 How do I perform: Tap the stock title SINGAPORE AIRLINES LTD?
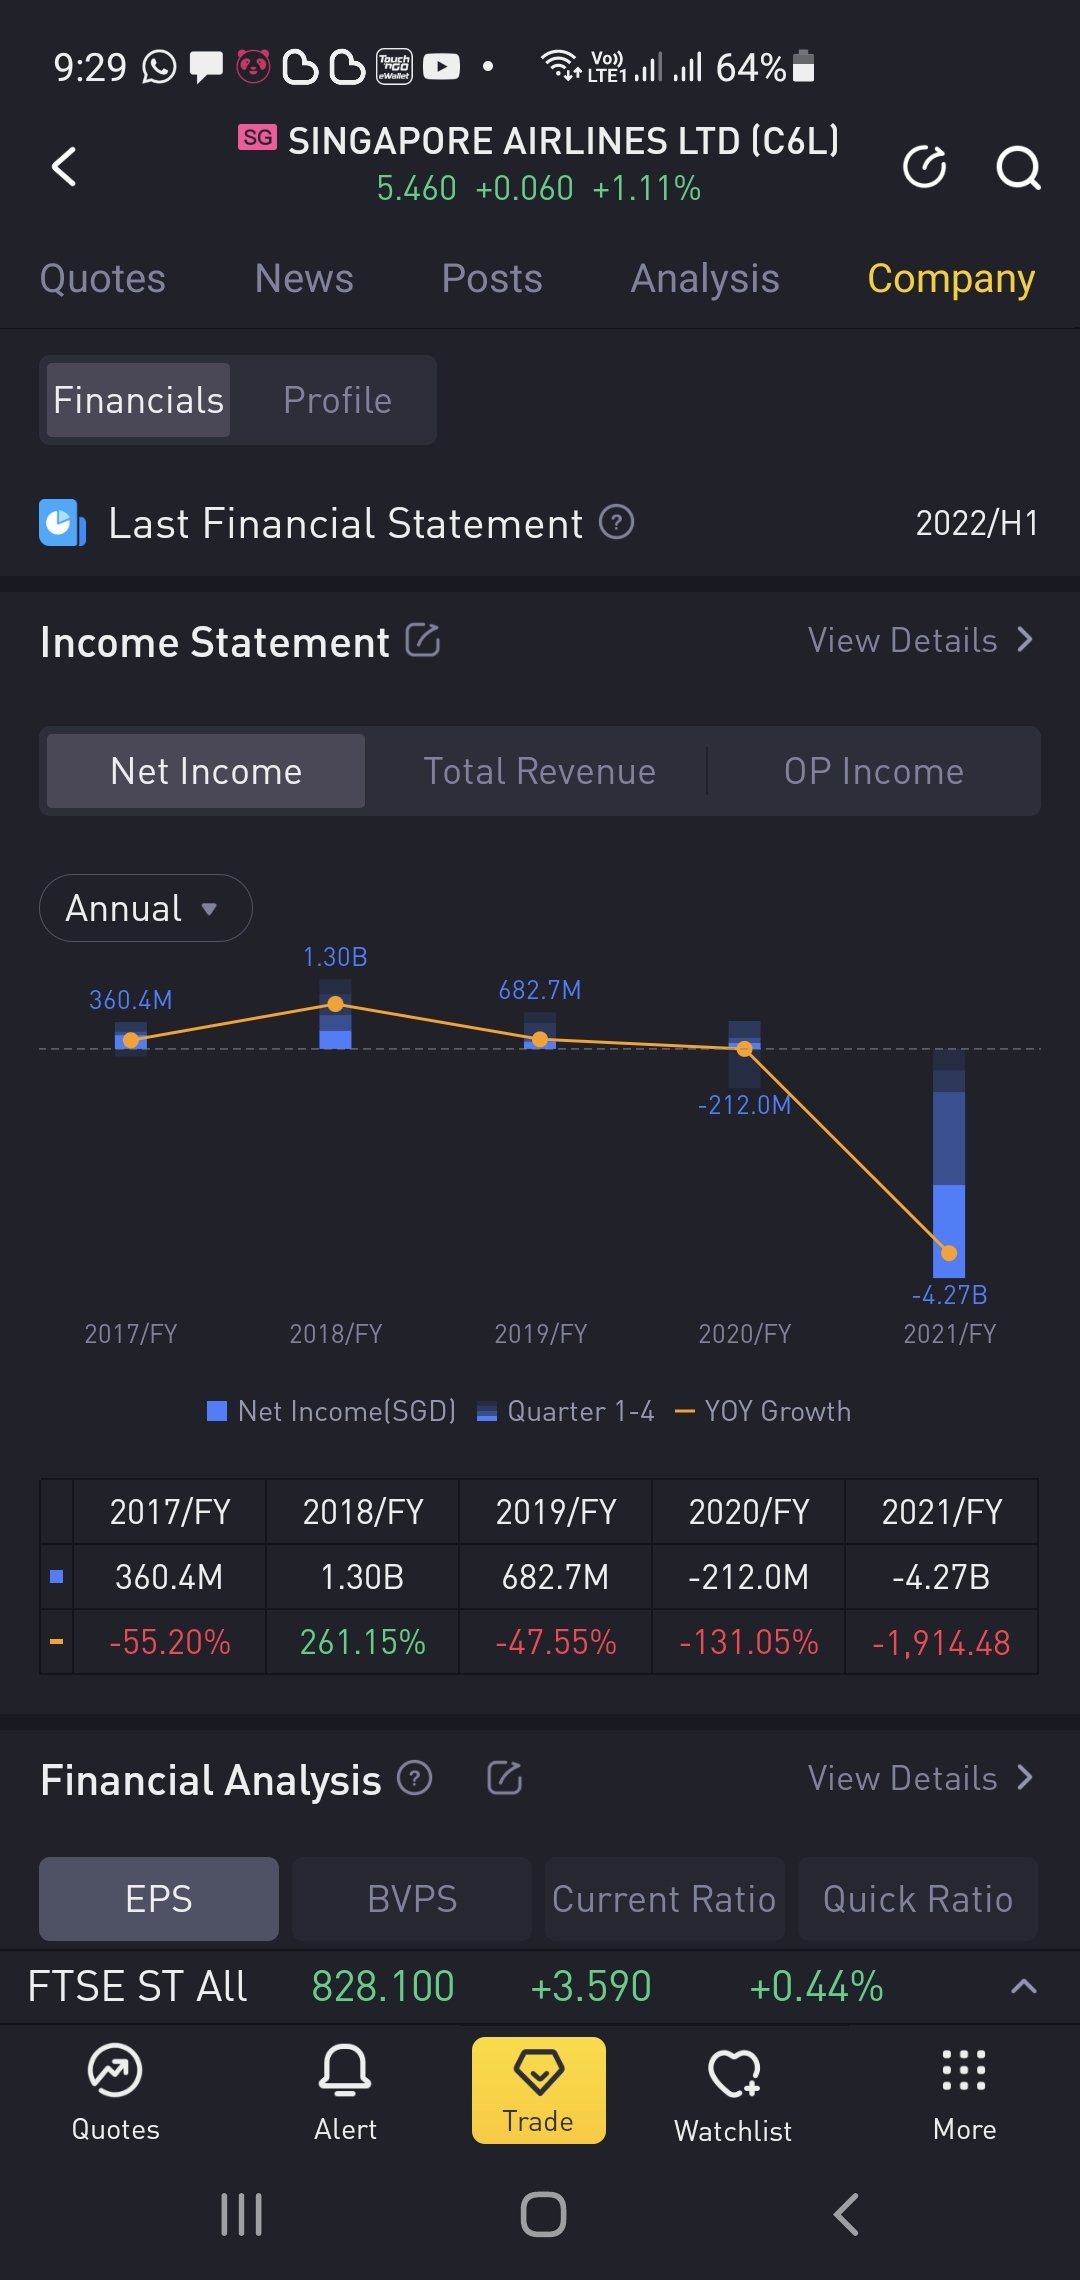(563, 141)
